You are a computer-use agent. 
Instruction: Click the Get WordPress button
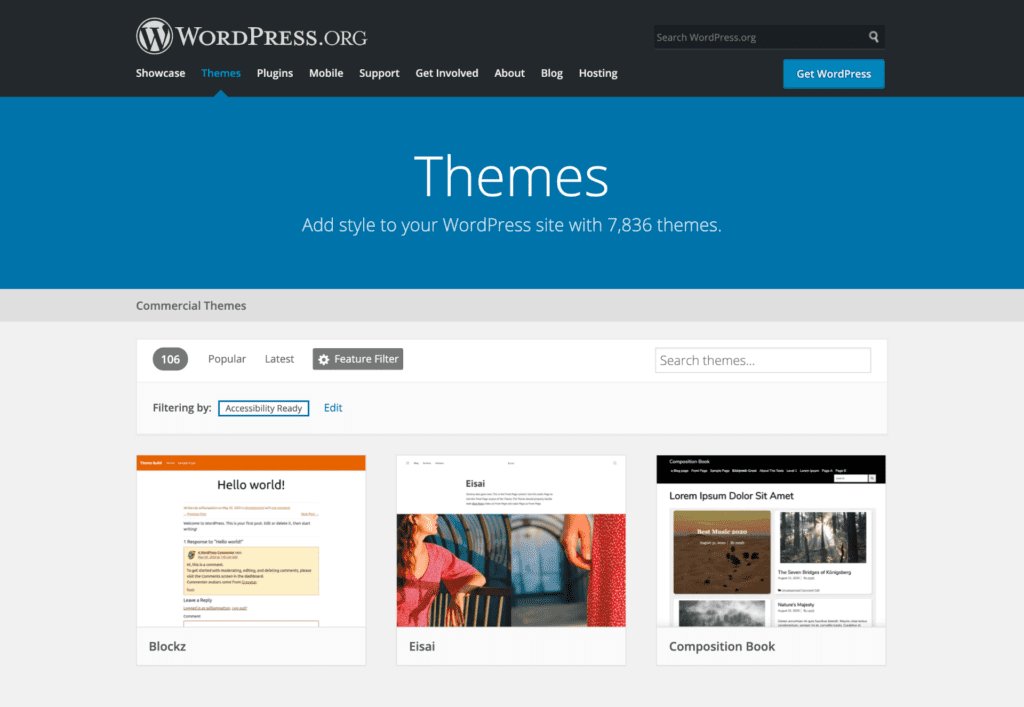coord(834,74)
